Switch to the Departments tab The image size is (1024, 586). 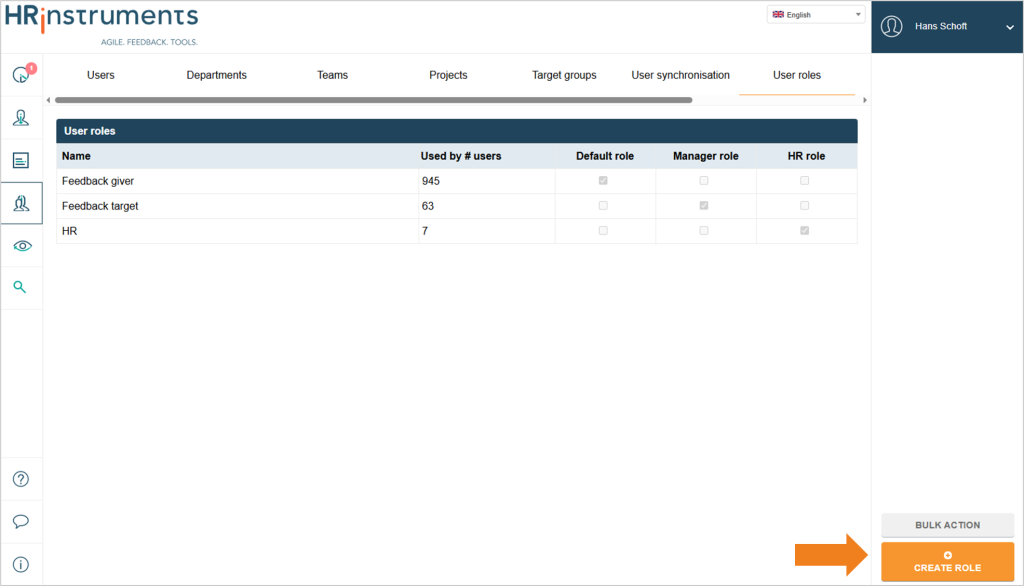(216, 75)
